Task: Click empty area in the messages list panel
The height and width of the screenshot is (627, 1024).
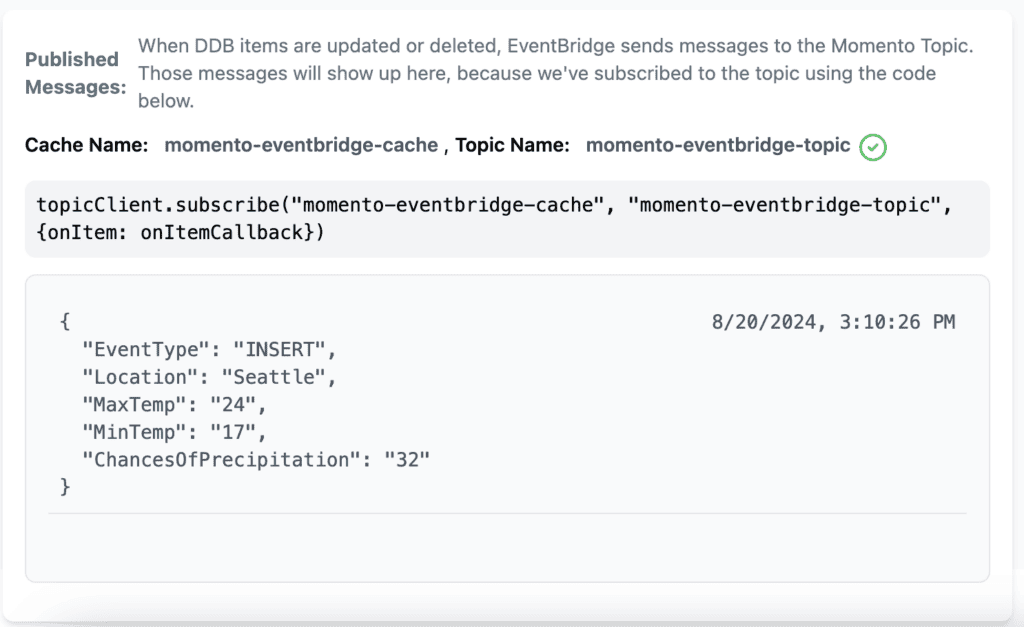Action: click(x=507, y=547)
